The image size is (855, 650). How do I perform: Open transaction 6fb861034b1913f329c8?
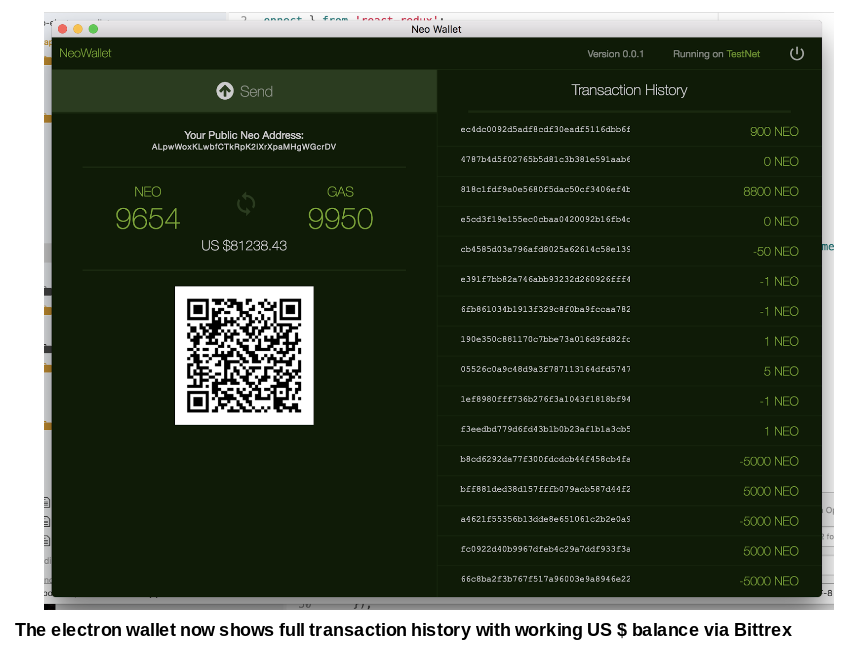coord(545,309)
